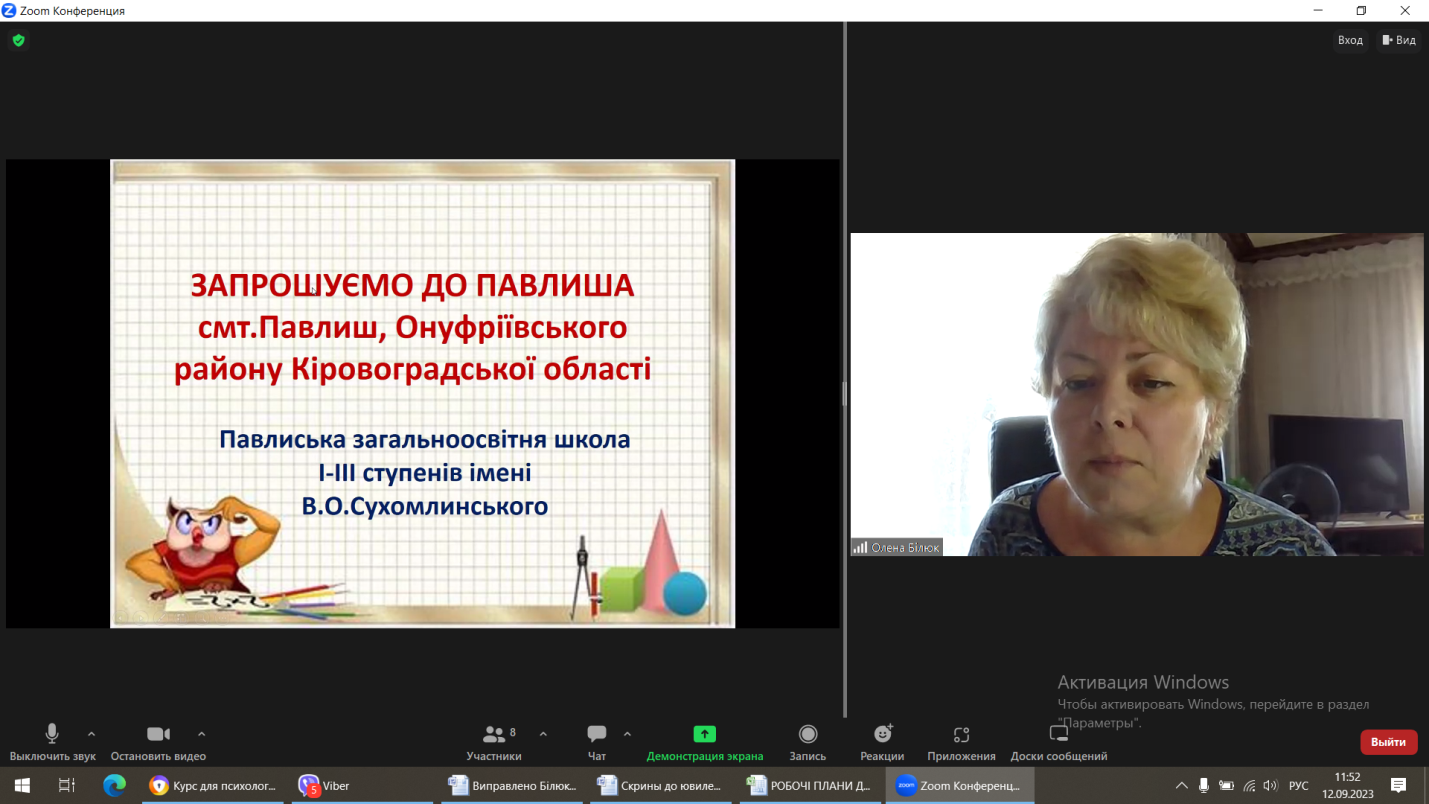Screen dimensions: 1429x804
Task: Open Whiteboards (Доски сообщений)
Action: [1058, 742]
